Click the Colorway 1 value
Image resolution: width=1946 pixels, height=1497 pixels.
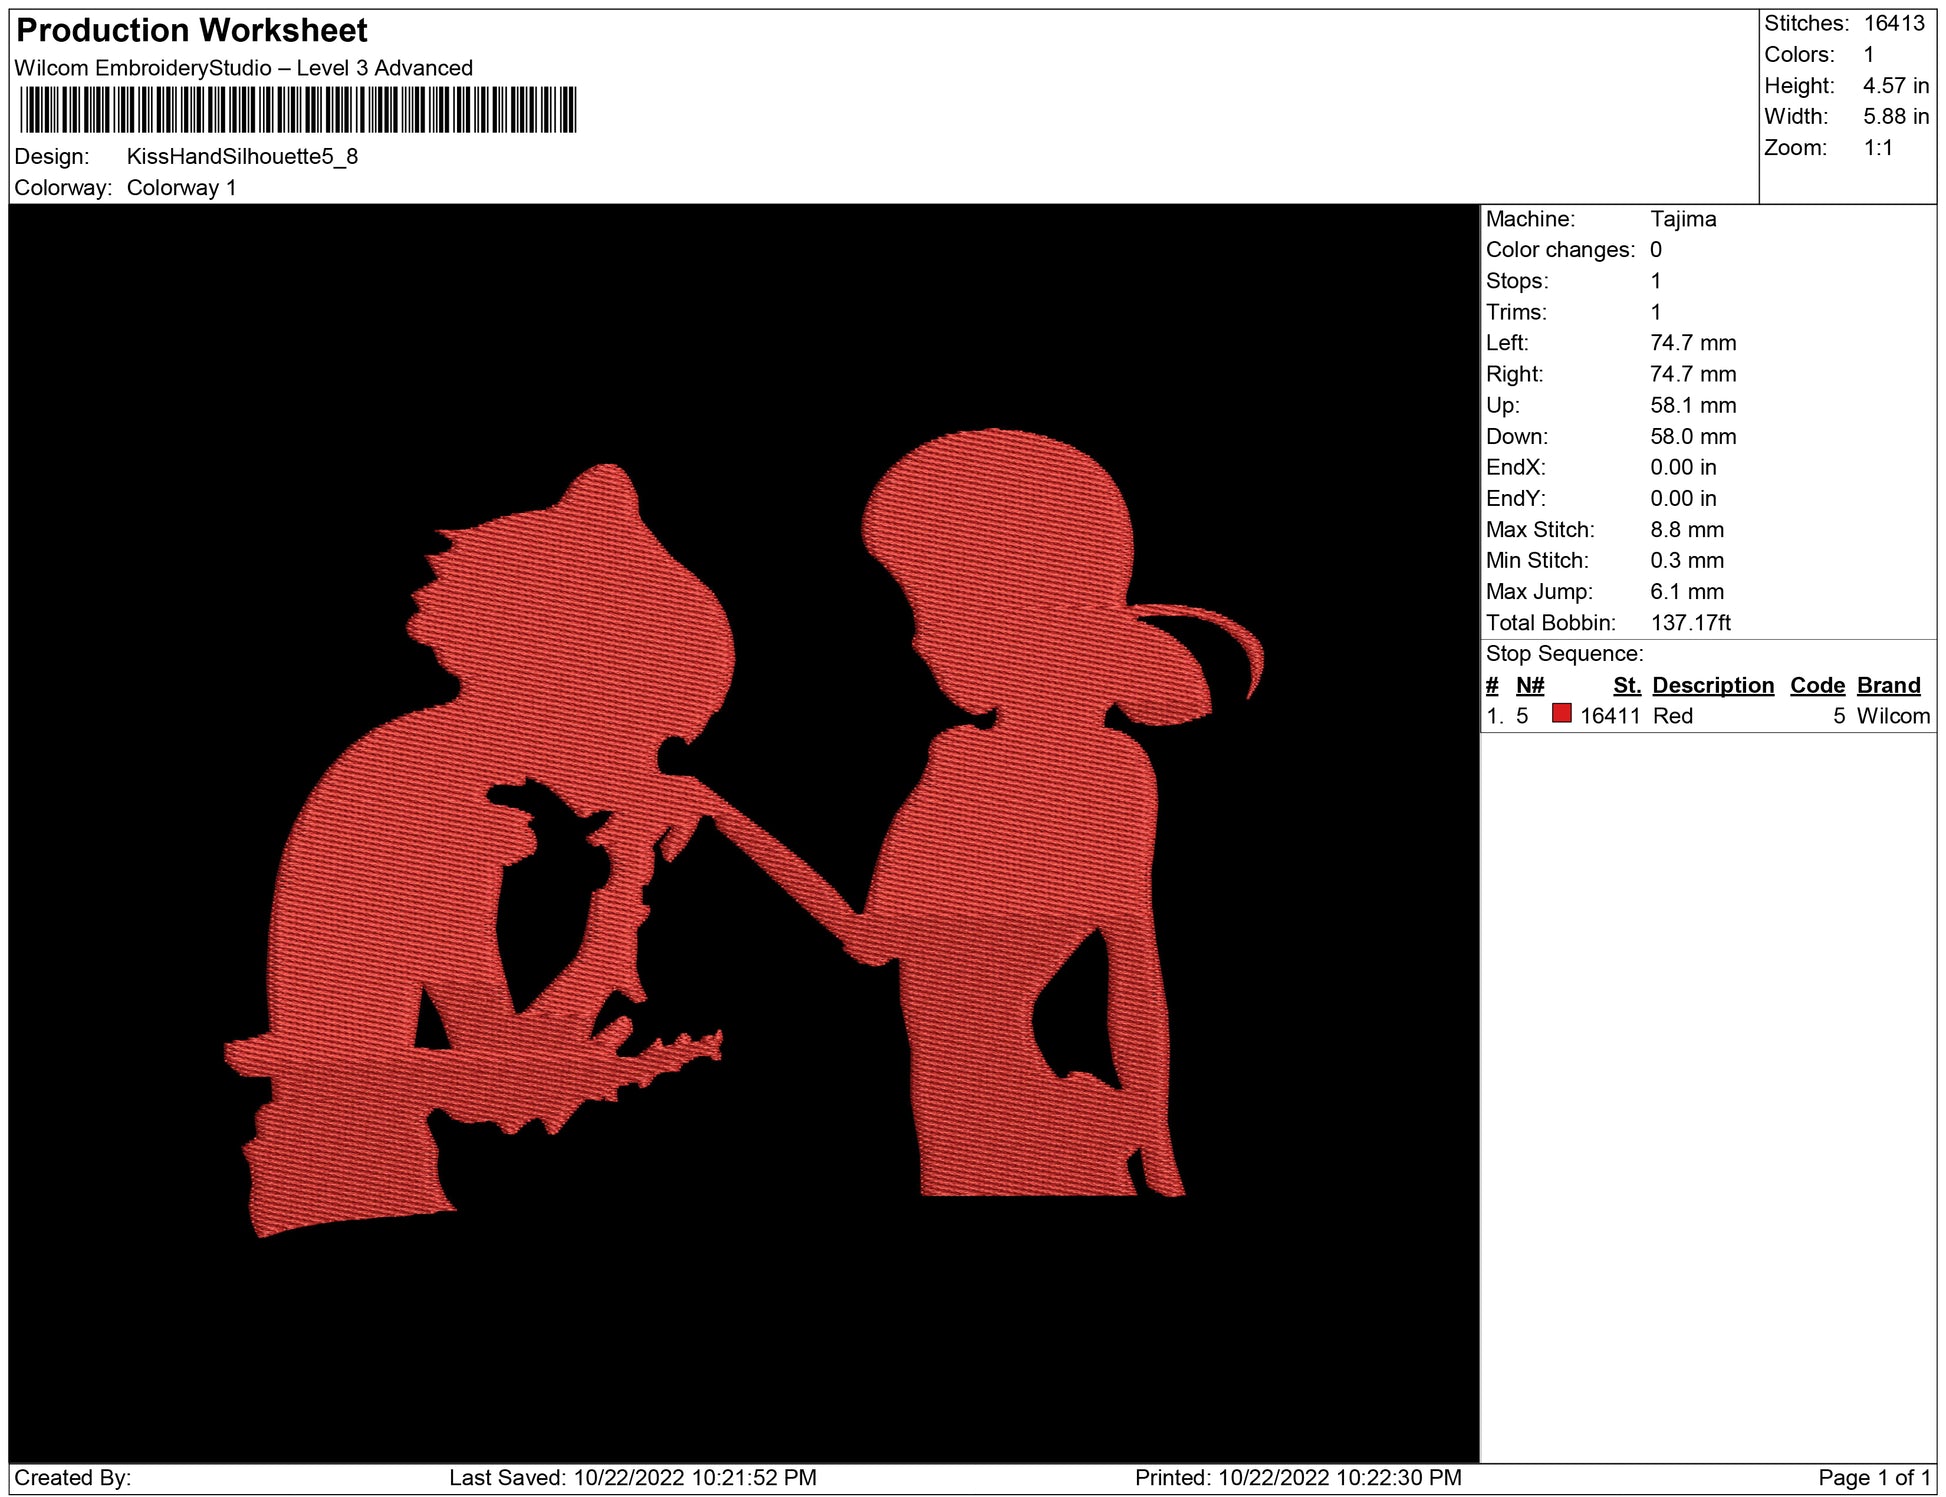pyautogui.click(x=181, y=188)
